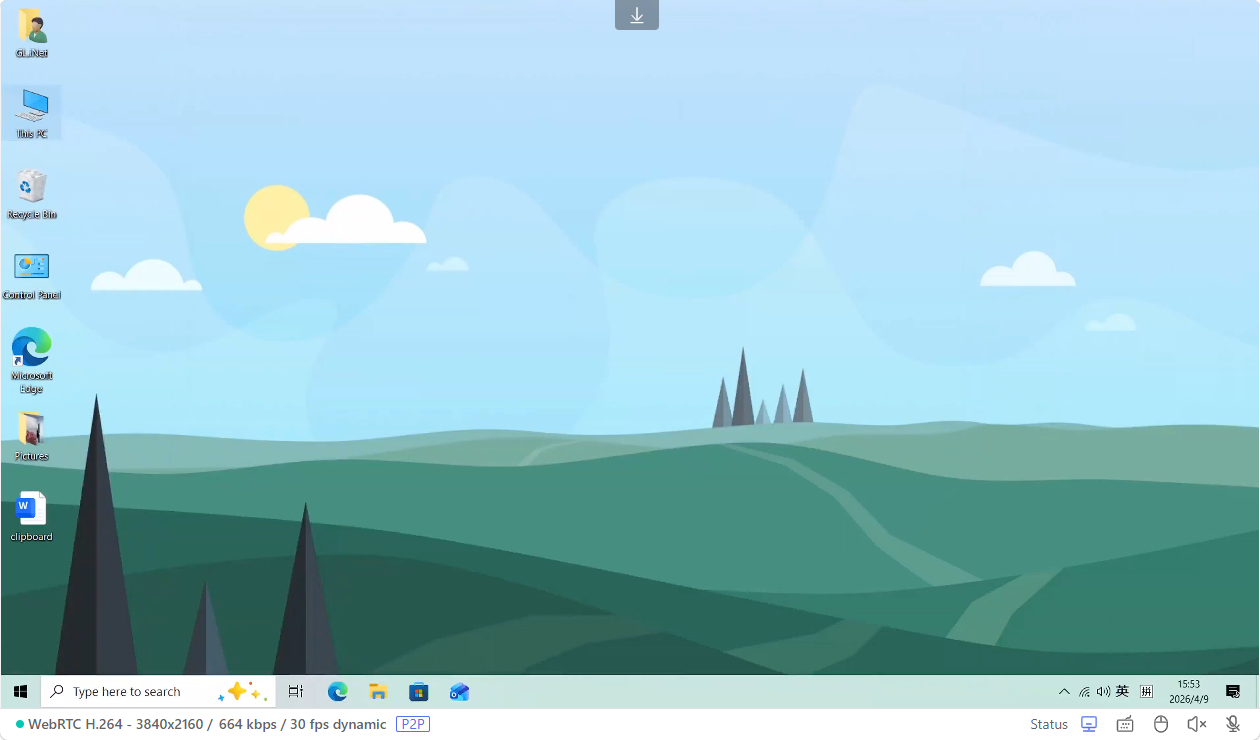Launch Microsoft Edge from the taskbar
1260x740 pixels.
(338, 692)
